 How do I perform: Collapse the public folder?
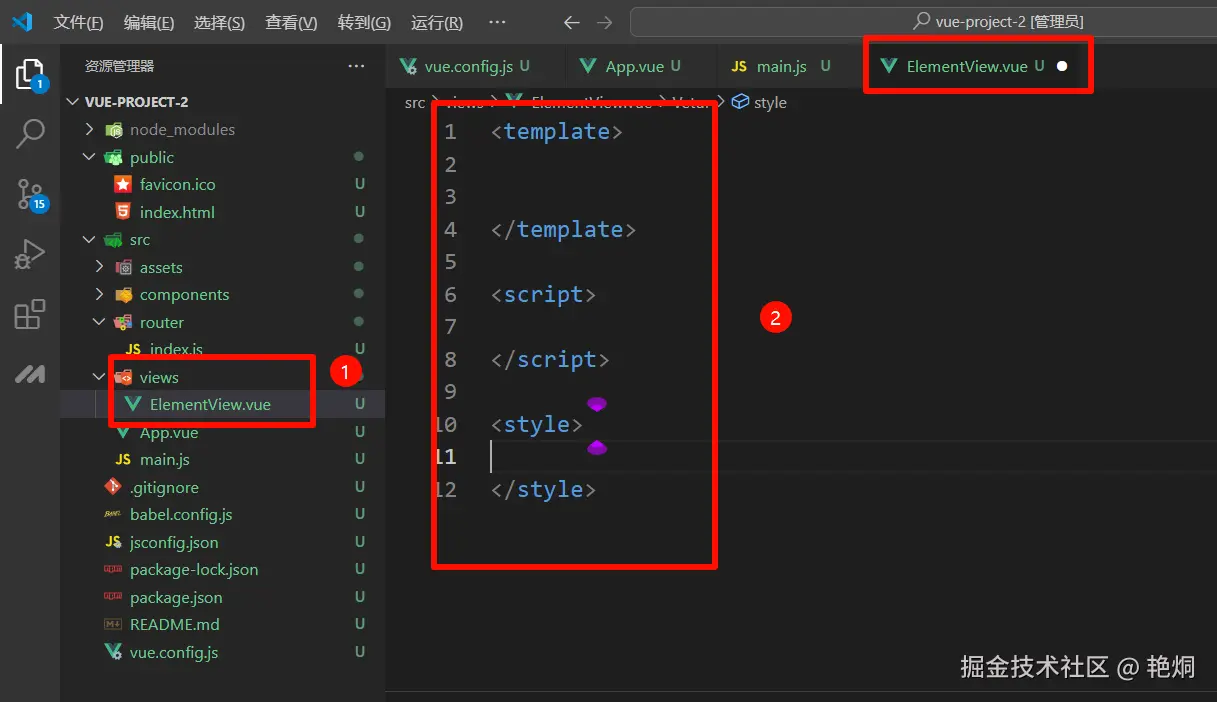(x=151, y=157)
